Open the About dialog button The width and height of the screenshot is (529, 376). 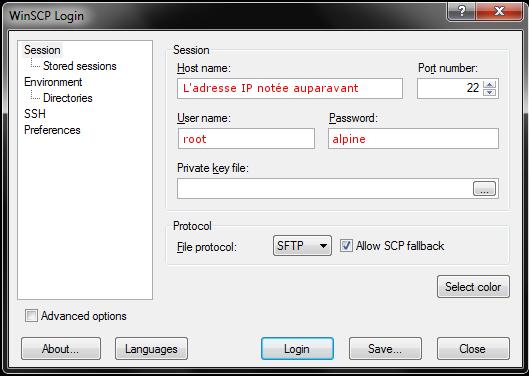[61, 349]
